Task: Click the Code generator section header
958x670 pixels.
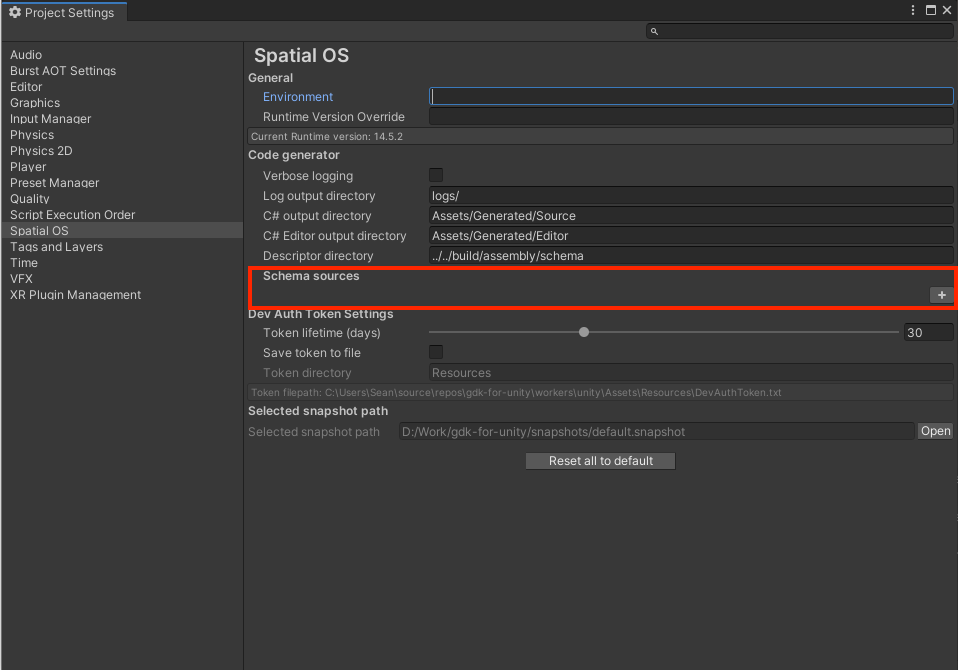Action: 293,155
